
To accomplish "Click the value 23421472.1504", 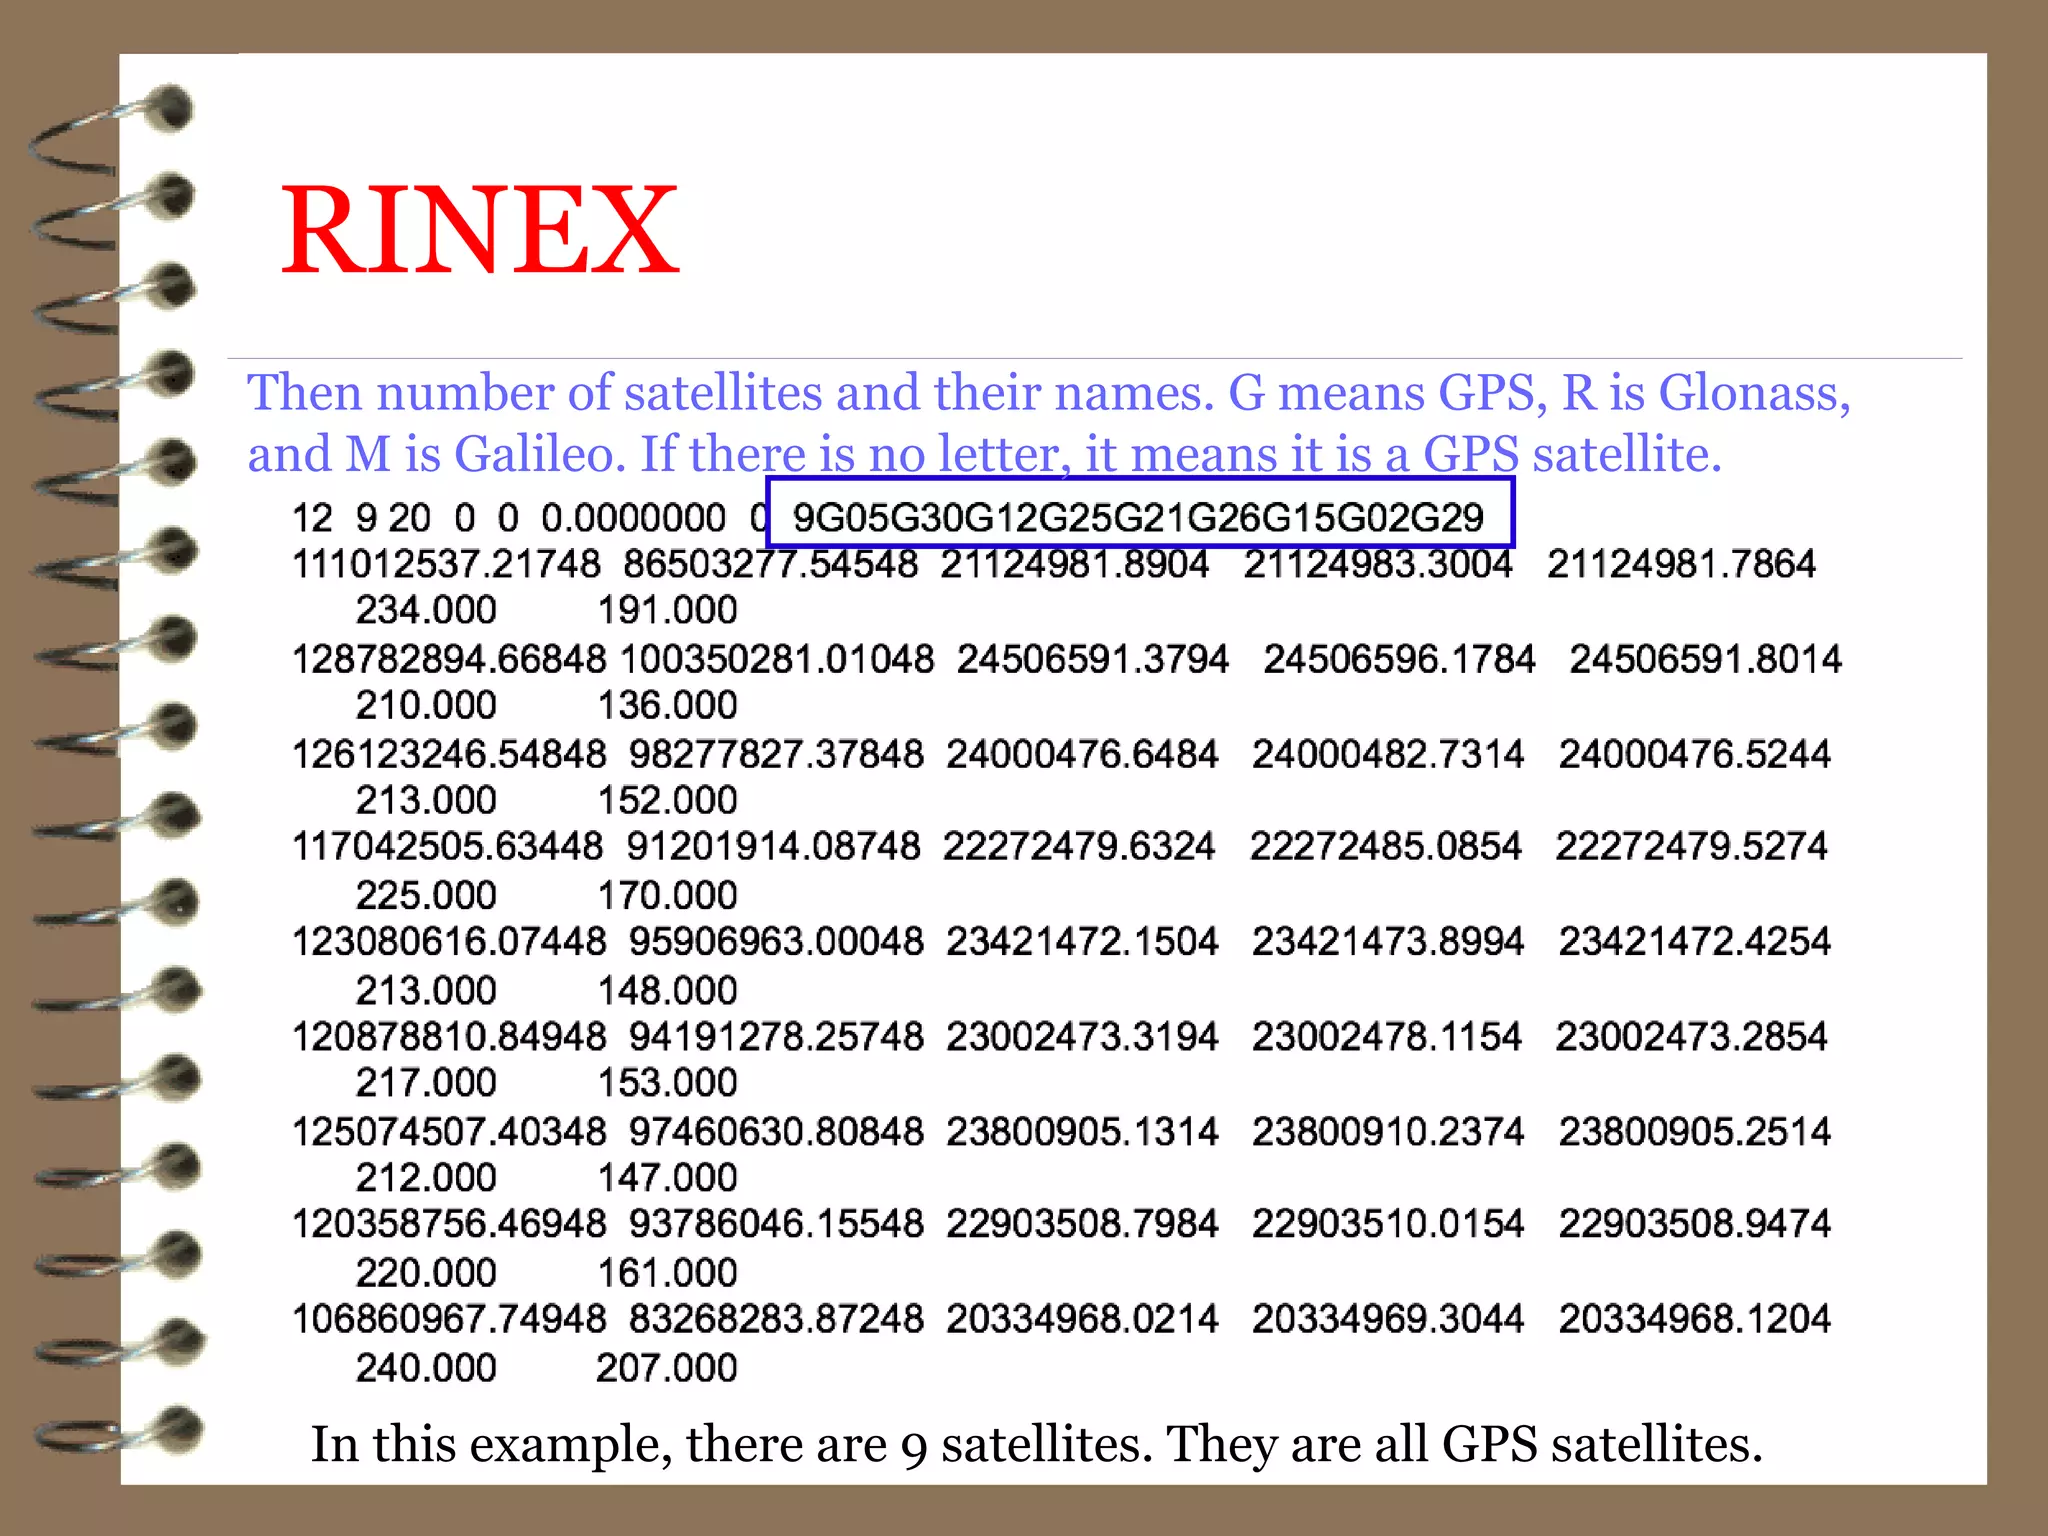I will click(1083, 942).
